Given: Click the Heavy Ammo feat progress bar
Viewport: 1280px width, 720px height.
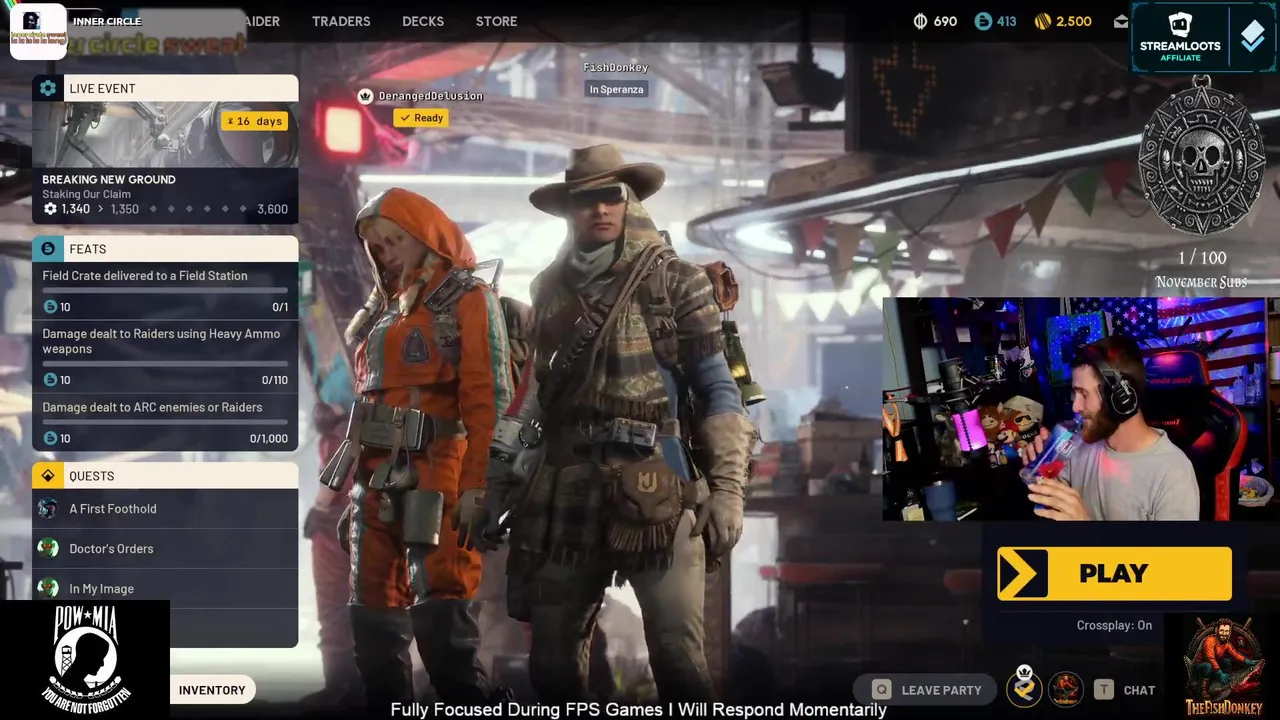Looking at the screenshot, I should tap(165, 364).
